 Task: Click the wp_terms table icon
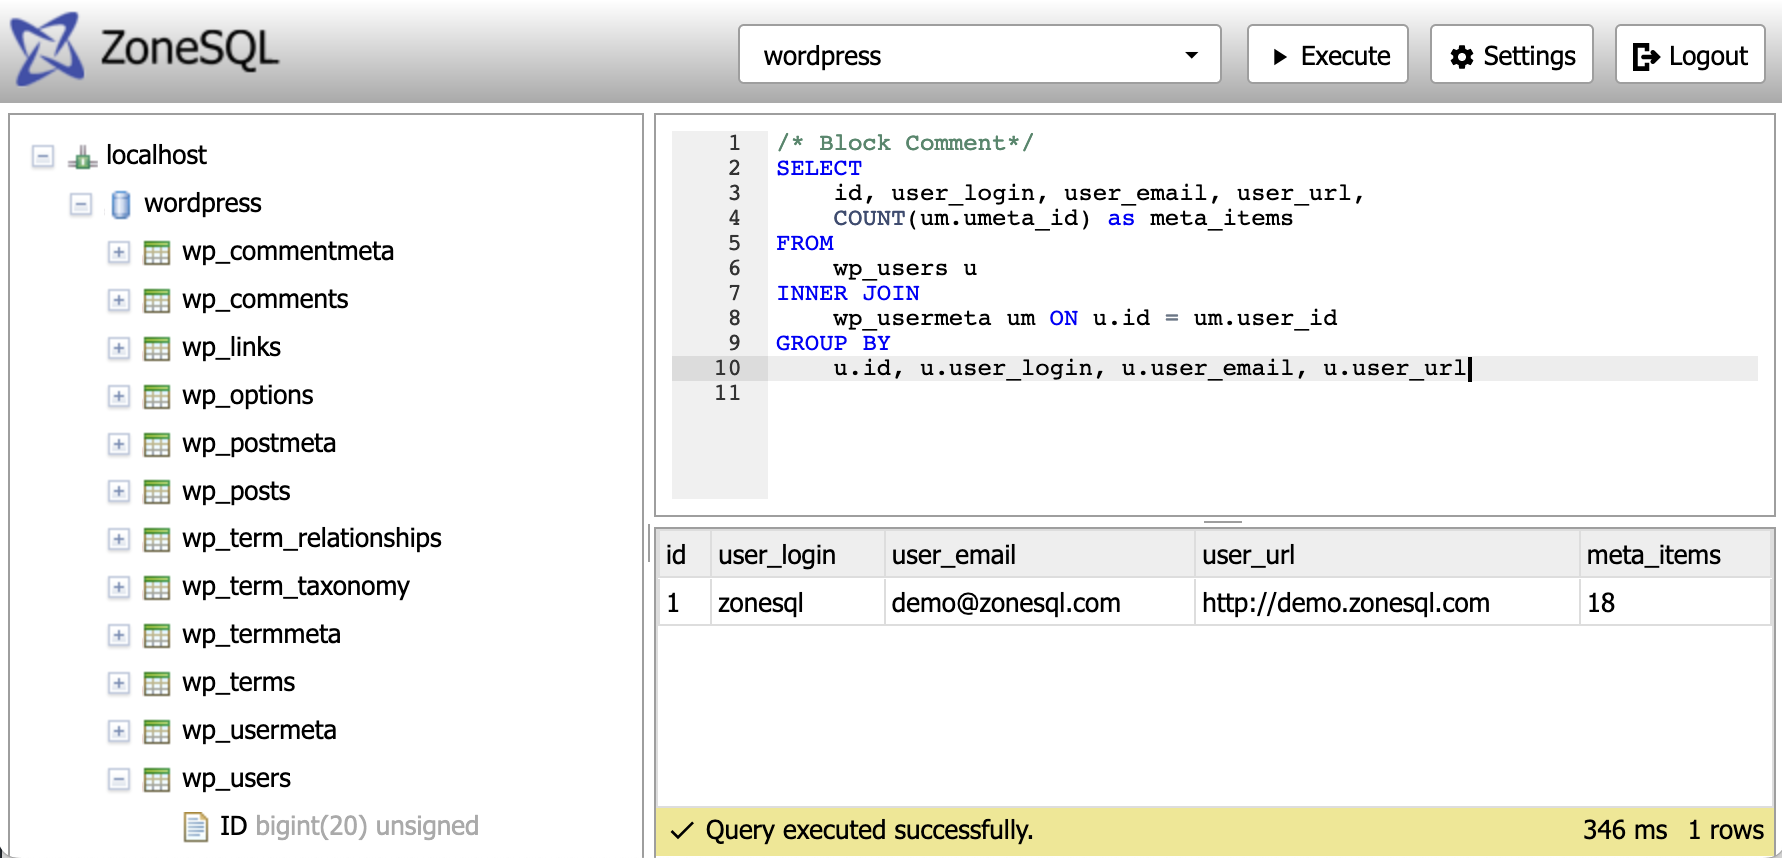point(157,683)
